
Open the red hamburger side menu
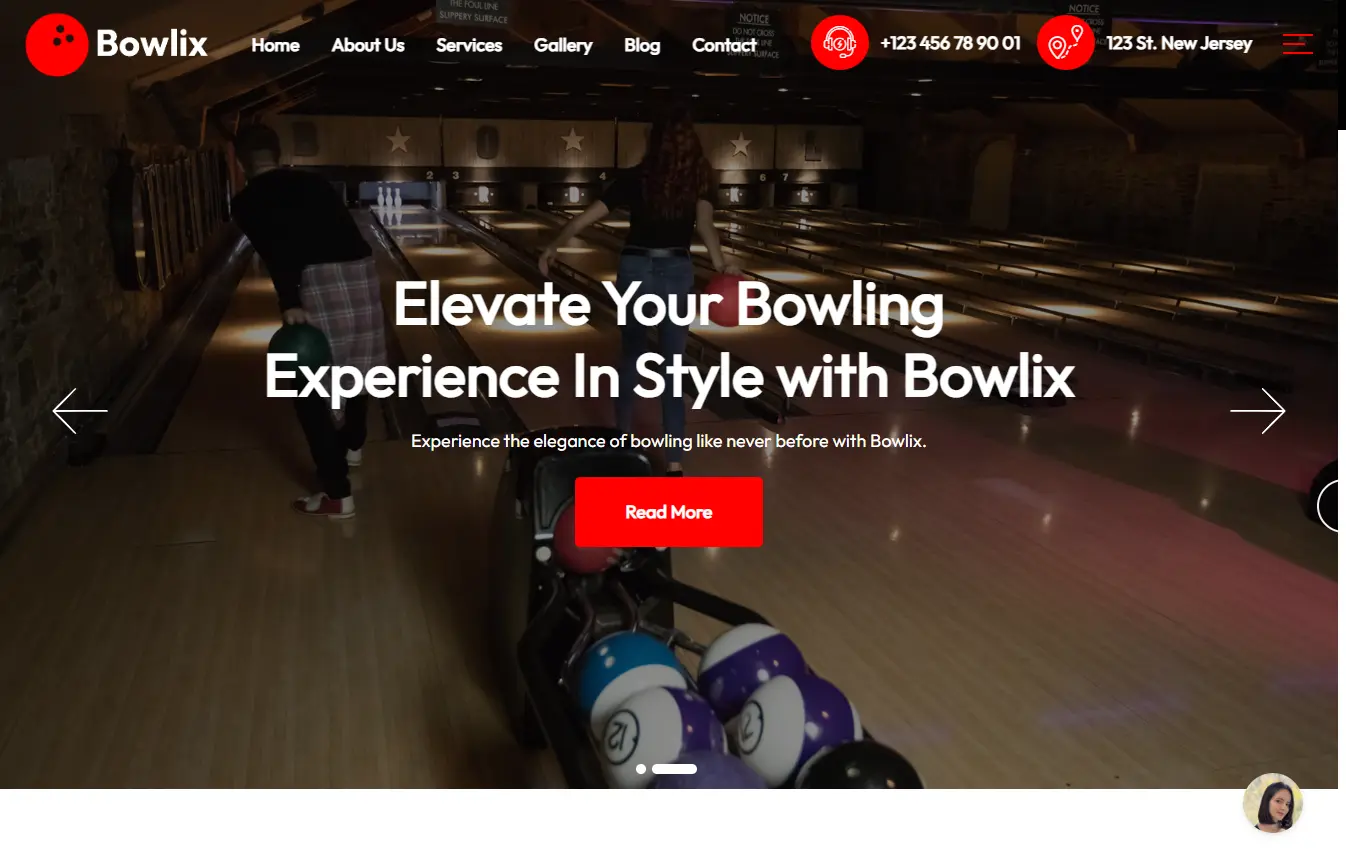tap(1298, 43)
